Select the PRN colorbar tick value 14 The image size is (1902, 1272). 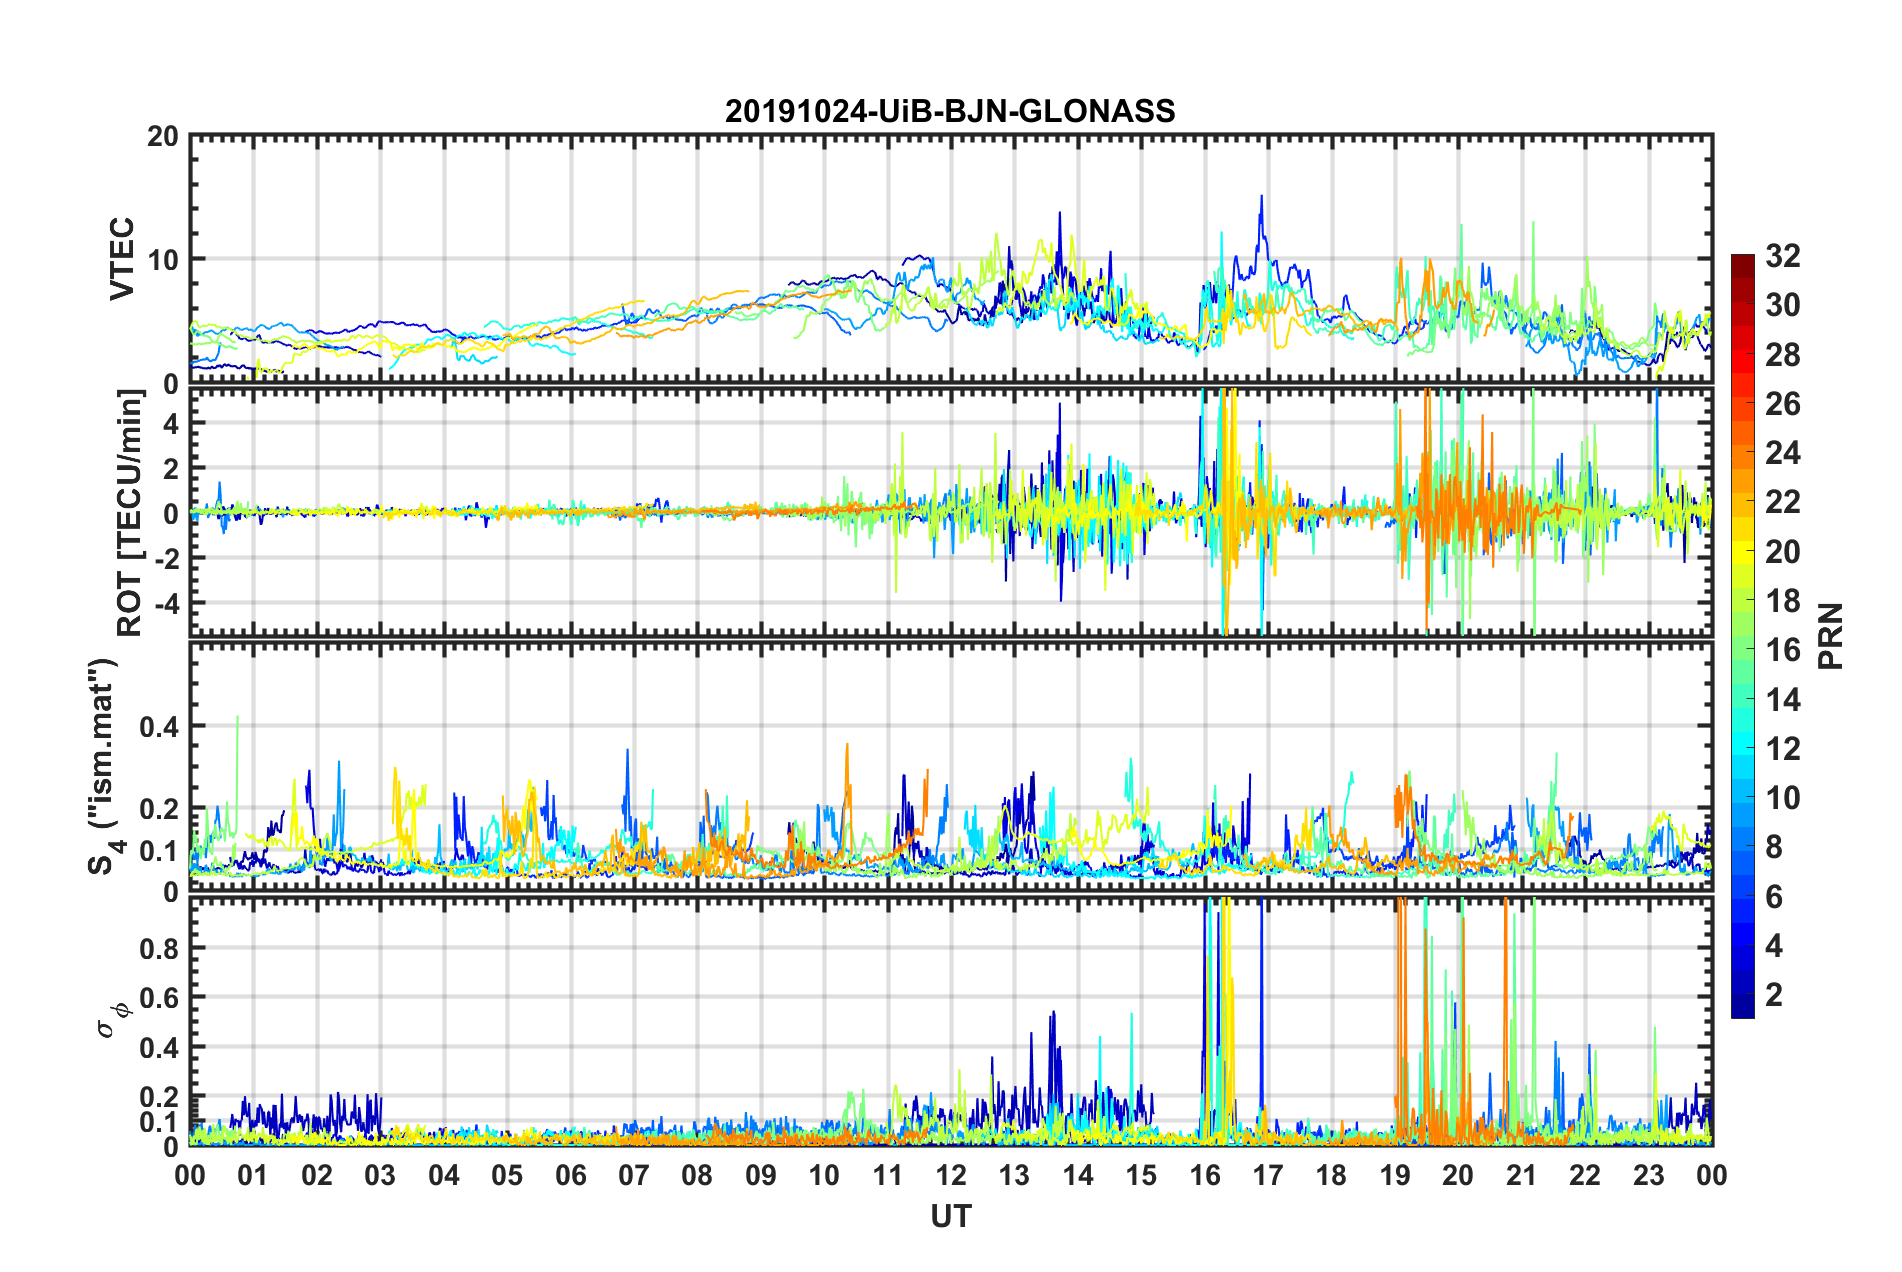(1782, 700)
